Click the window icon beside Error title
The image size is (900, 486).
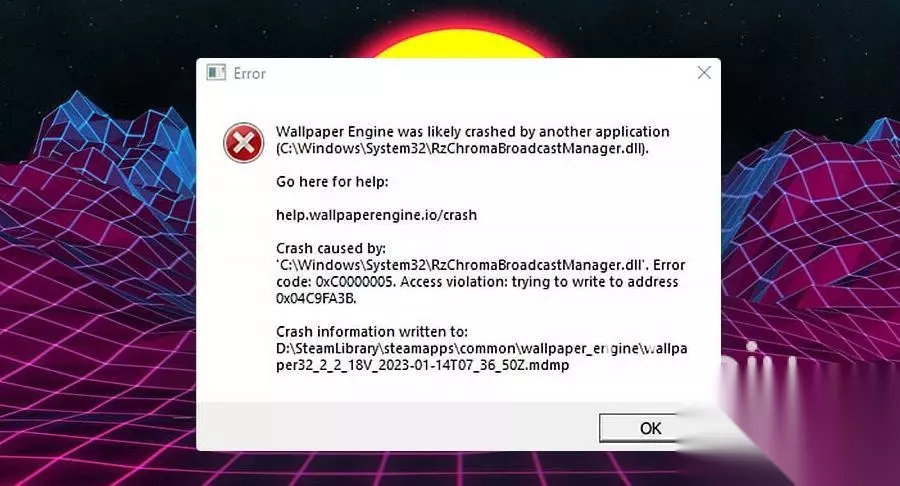[x=216, y=73]
